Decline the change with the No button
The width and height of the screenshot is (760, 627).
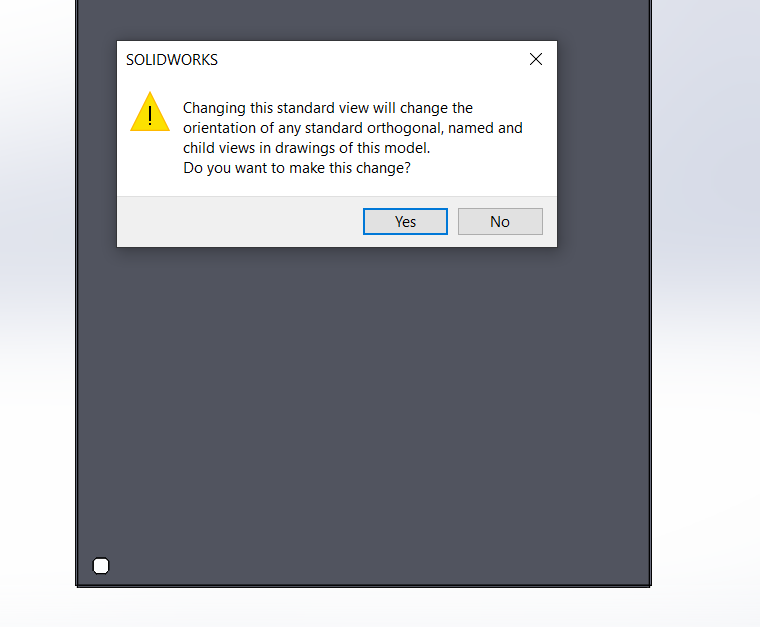tap(500, 221)
